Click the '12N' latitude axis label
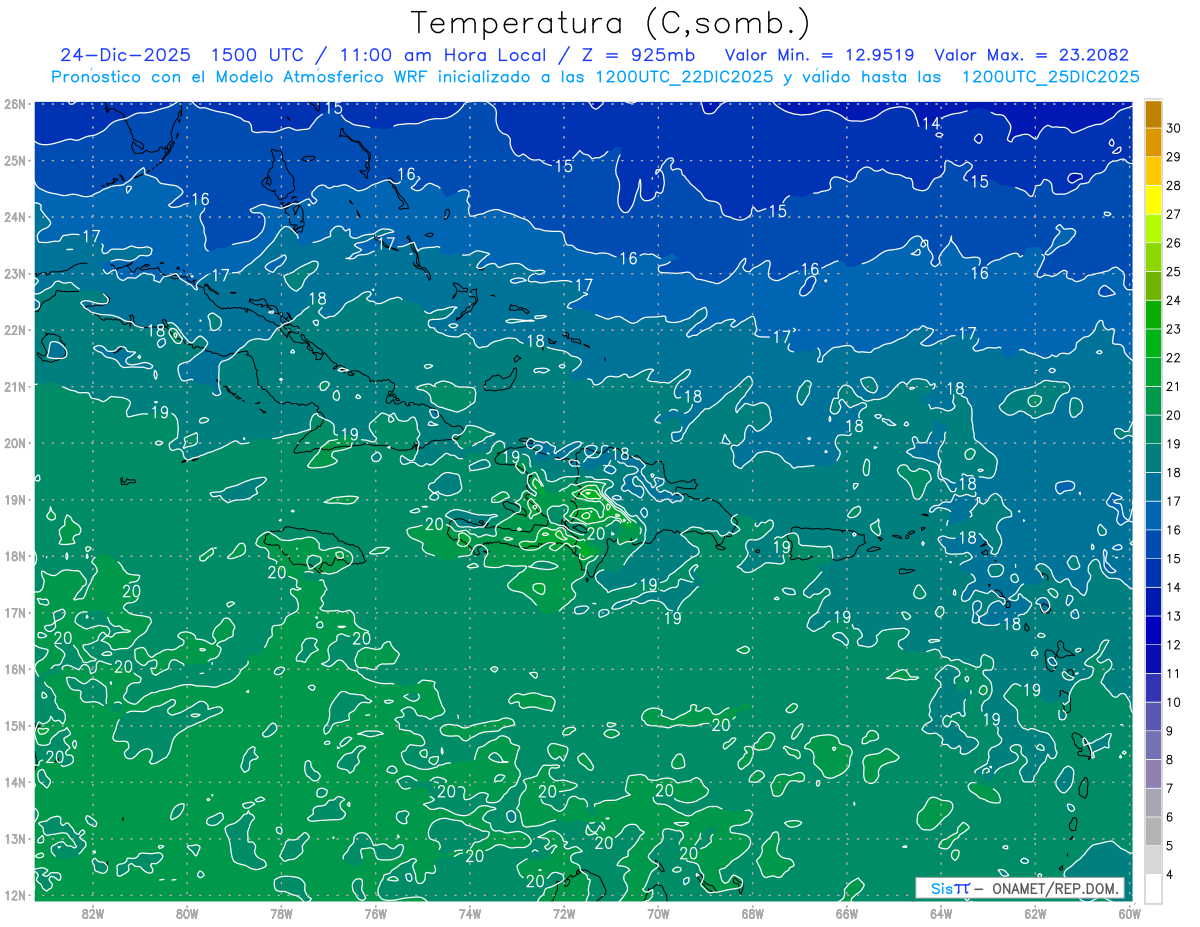The height and width of the screenshot is (927, 1200). (14, 895)
